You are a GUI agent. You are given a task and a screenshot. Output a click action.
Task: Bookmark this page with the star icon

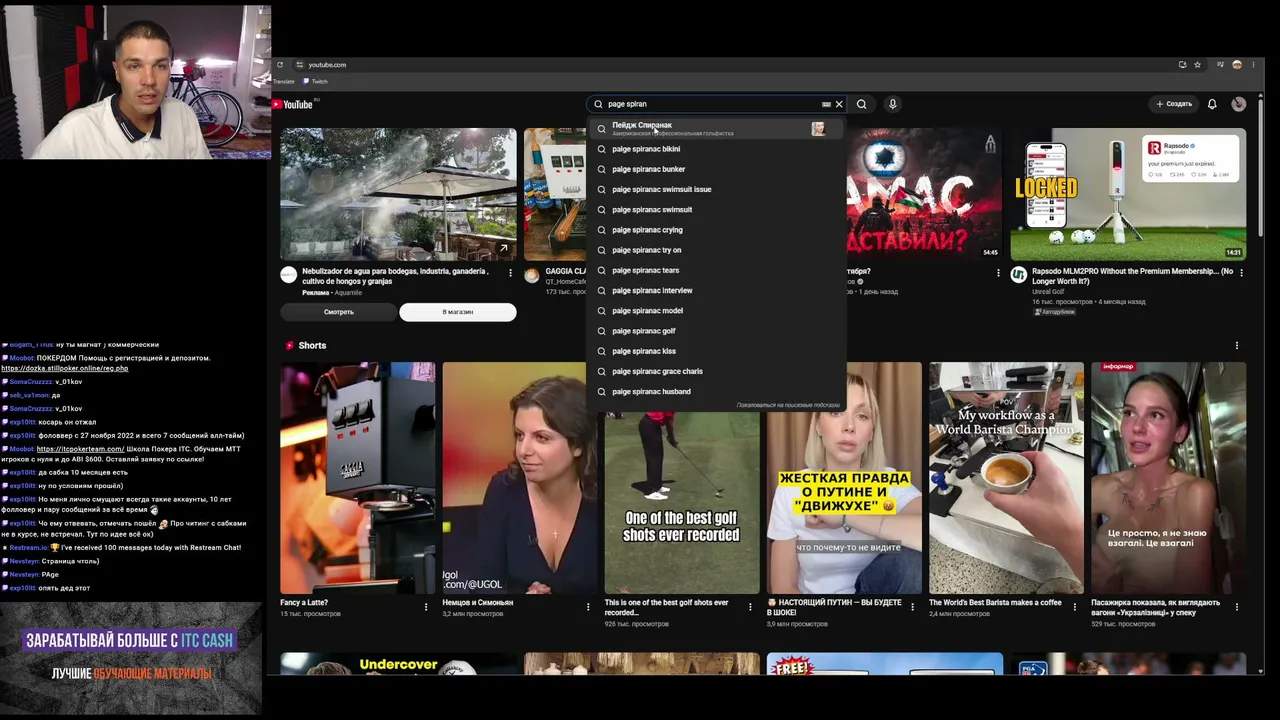tap(1197, 65)
